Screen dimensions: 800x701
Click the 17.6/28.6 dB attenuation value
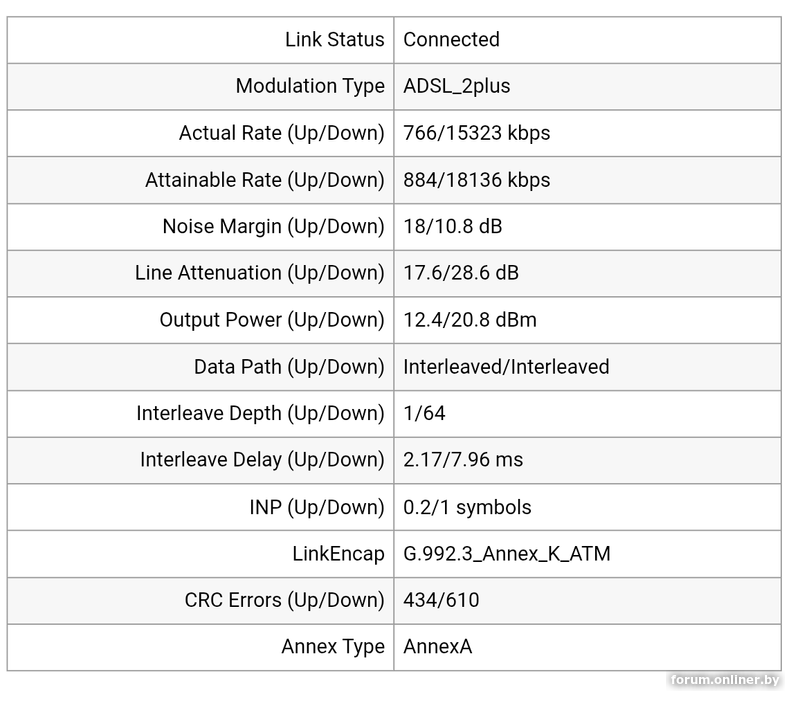460,273
